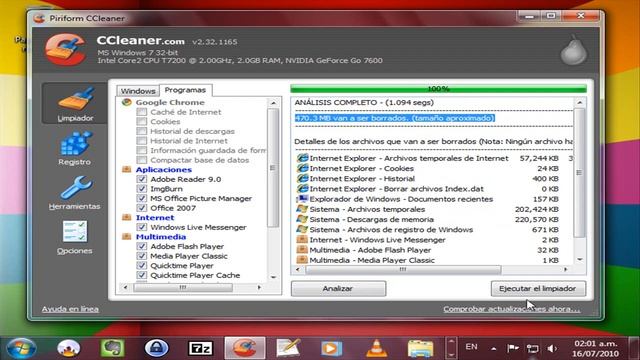This screenshot has width=640, height=360.
Task: Toggle Quicktime Player Cache checkbox
Action: click(142, 275)
